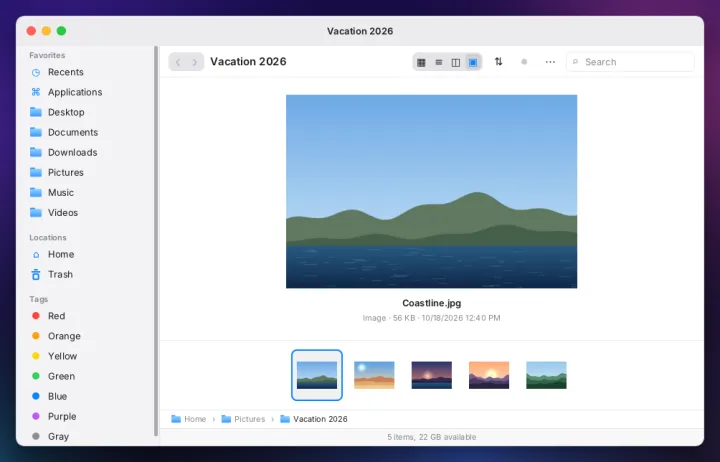Screen dimensions: 720x462
Task: Click the Home folder icon in path bar
Action: coord(176,419)
